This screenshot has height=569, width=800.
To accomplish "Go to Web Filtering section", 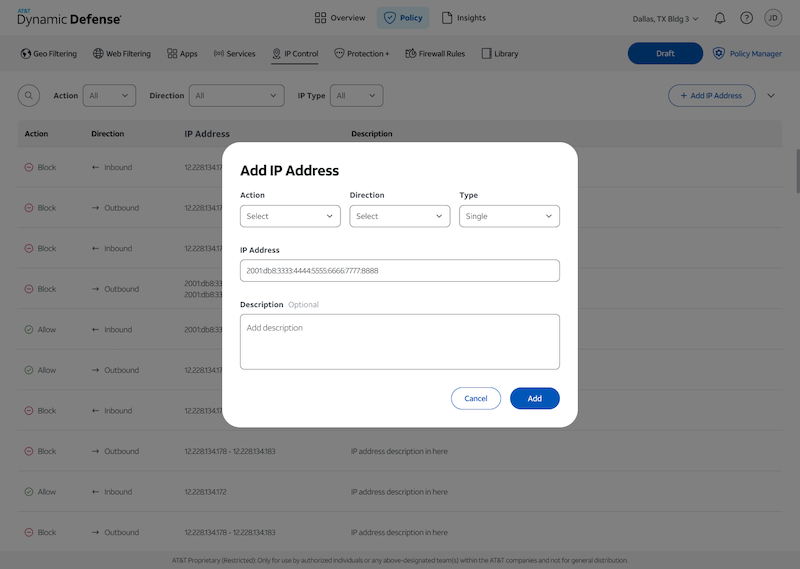I will 122,54.
